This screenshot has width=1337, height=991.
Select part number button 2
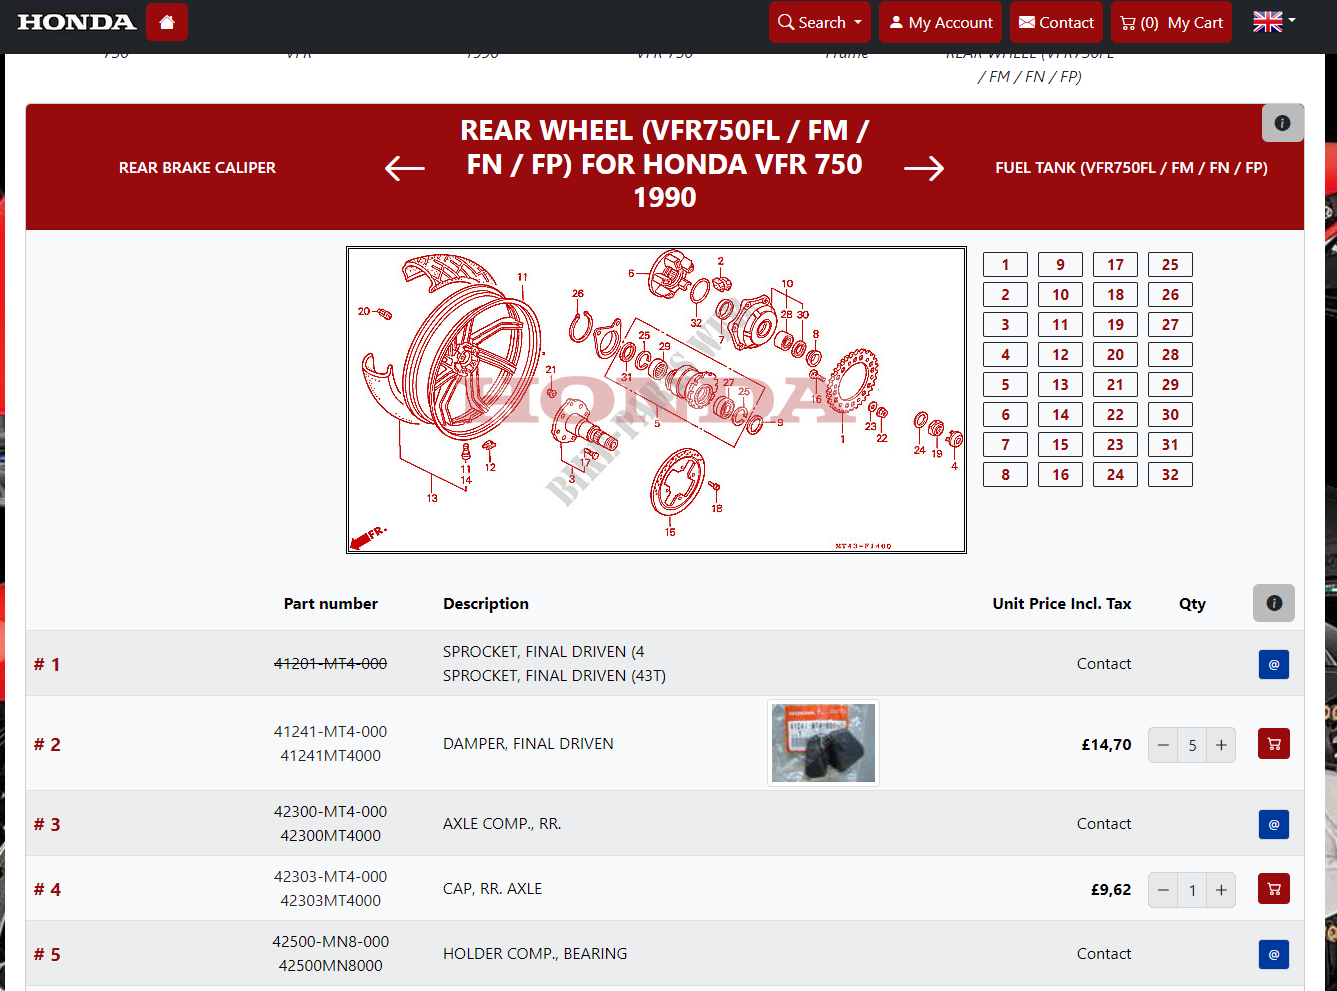tap(1005, 295)
